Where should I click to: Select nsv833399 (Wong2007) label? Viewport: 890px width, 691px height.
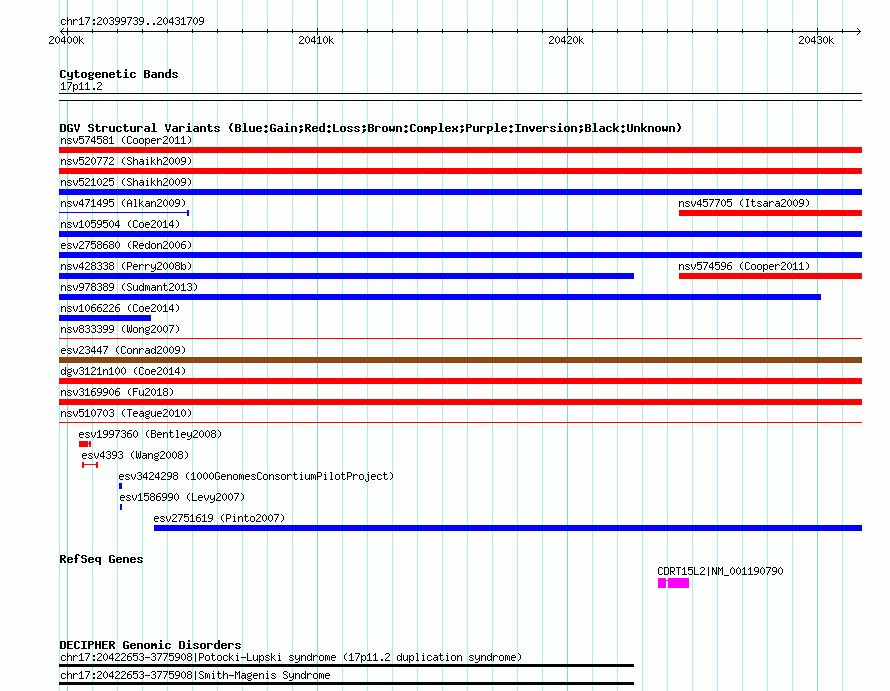pyautogui.click(x=120, y=329)
